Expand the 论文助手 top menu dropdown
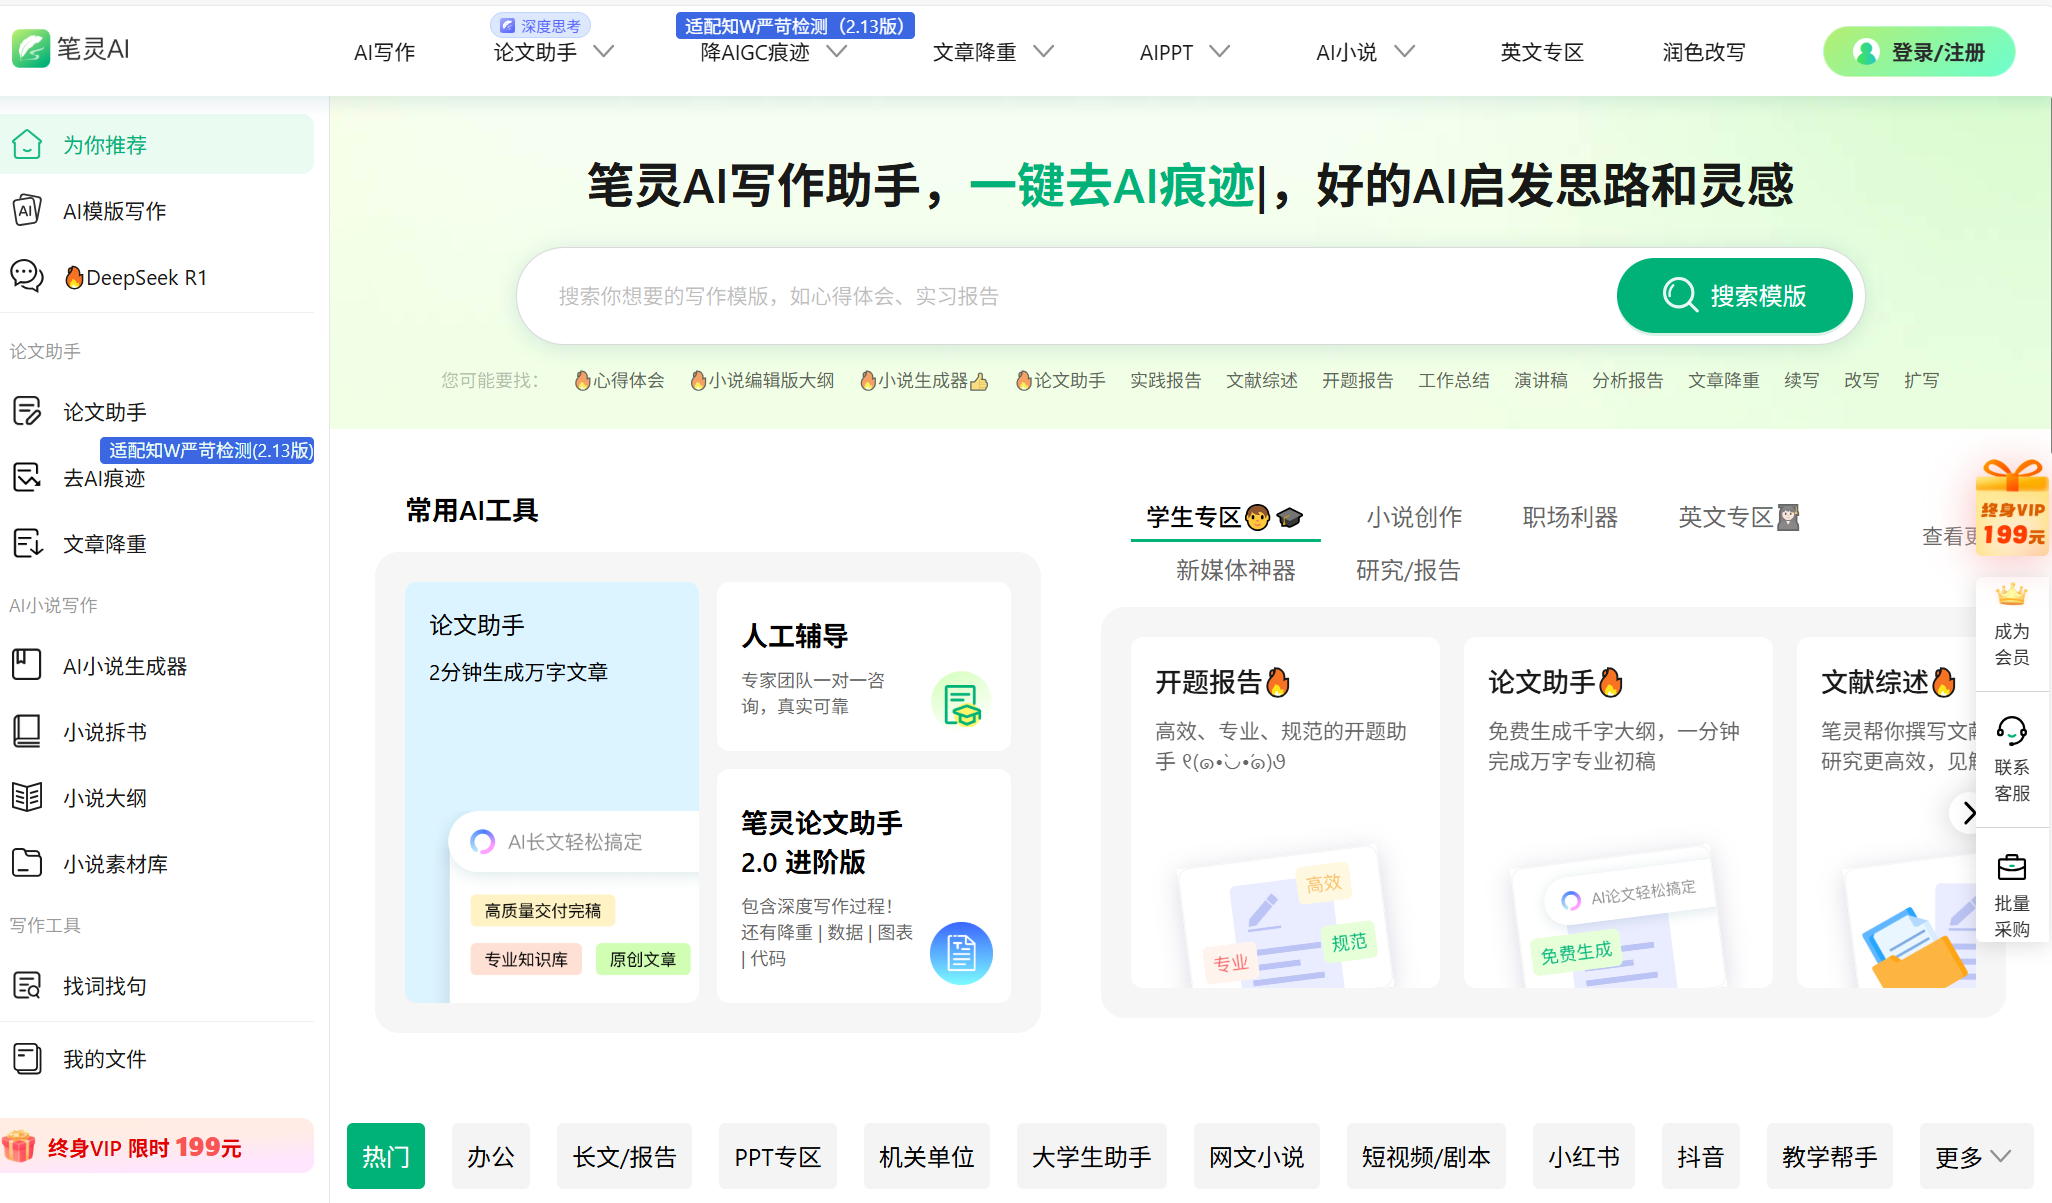2052x1203 pixels. [x=603, y=52]
